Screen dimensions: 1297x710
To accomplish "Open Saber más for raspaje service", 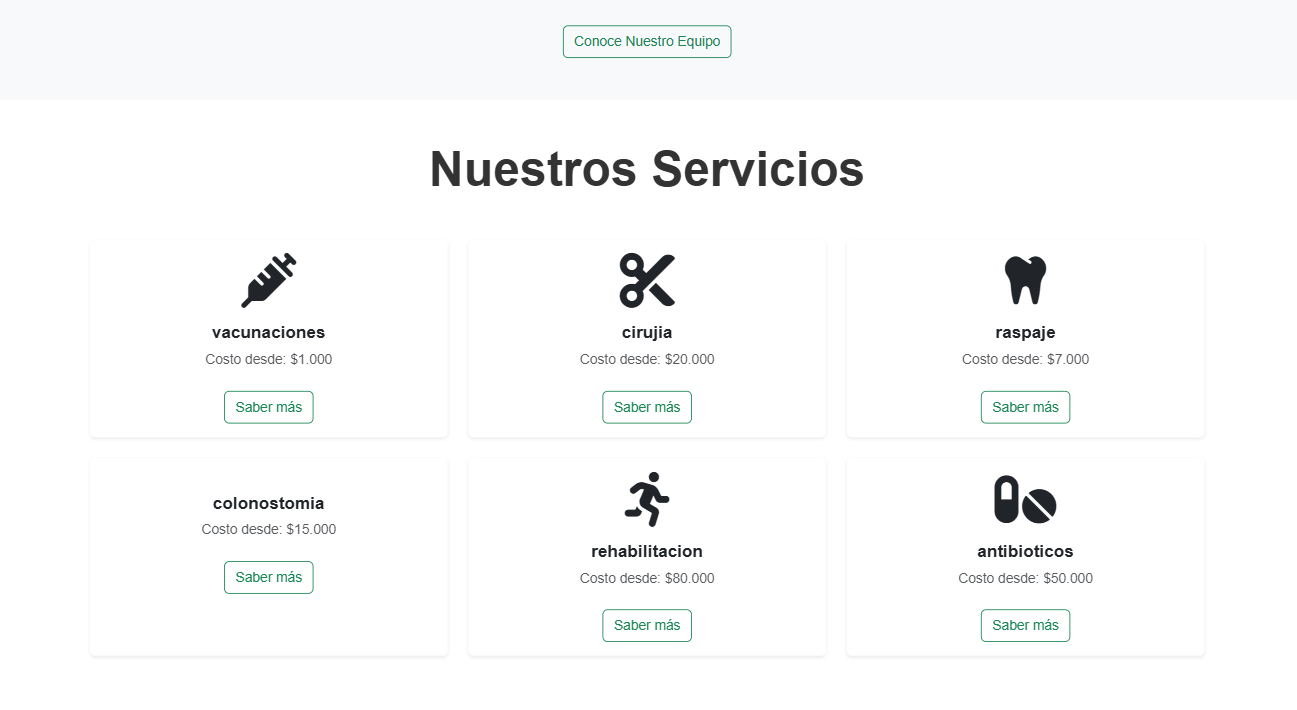I will pos(1025,407).
